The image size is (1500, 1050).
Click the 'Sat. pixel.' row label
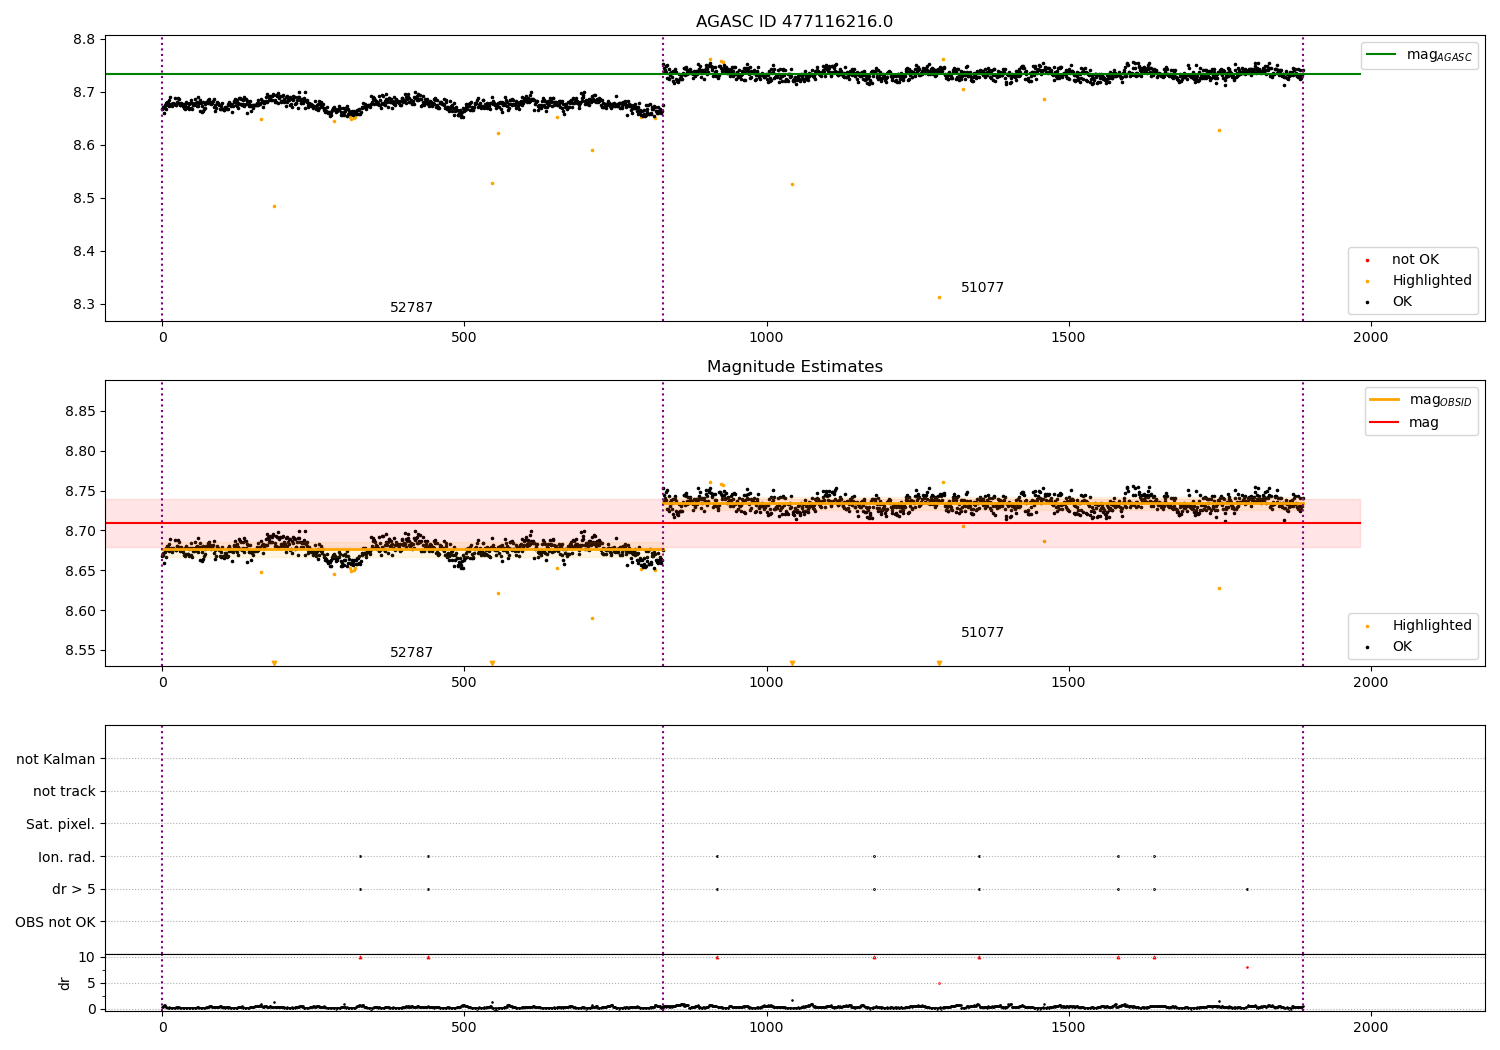coord(60,824)
